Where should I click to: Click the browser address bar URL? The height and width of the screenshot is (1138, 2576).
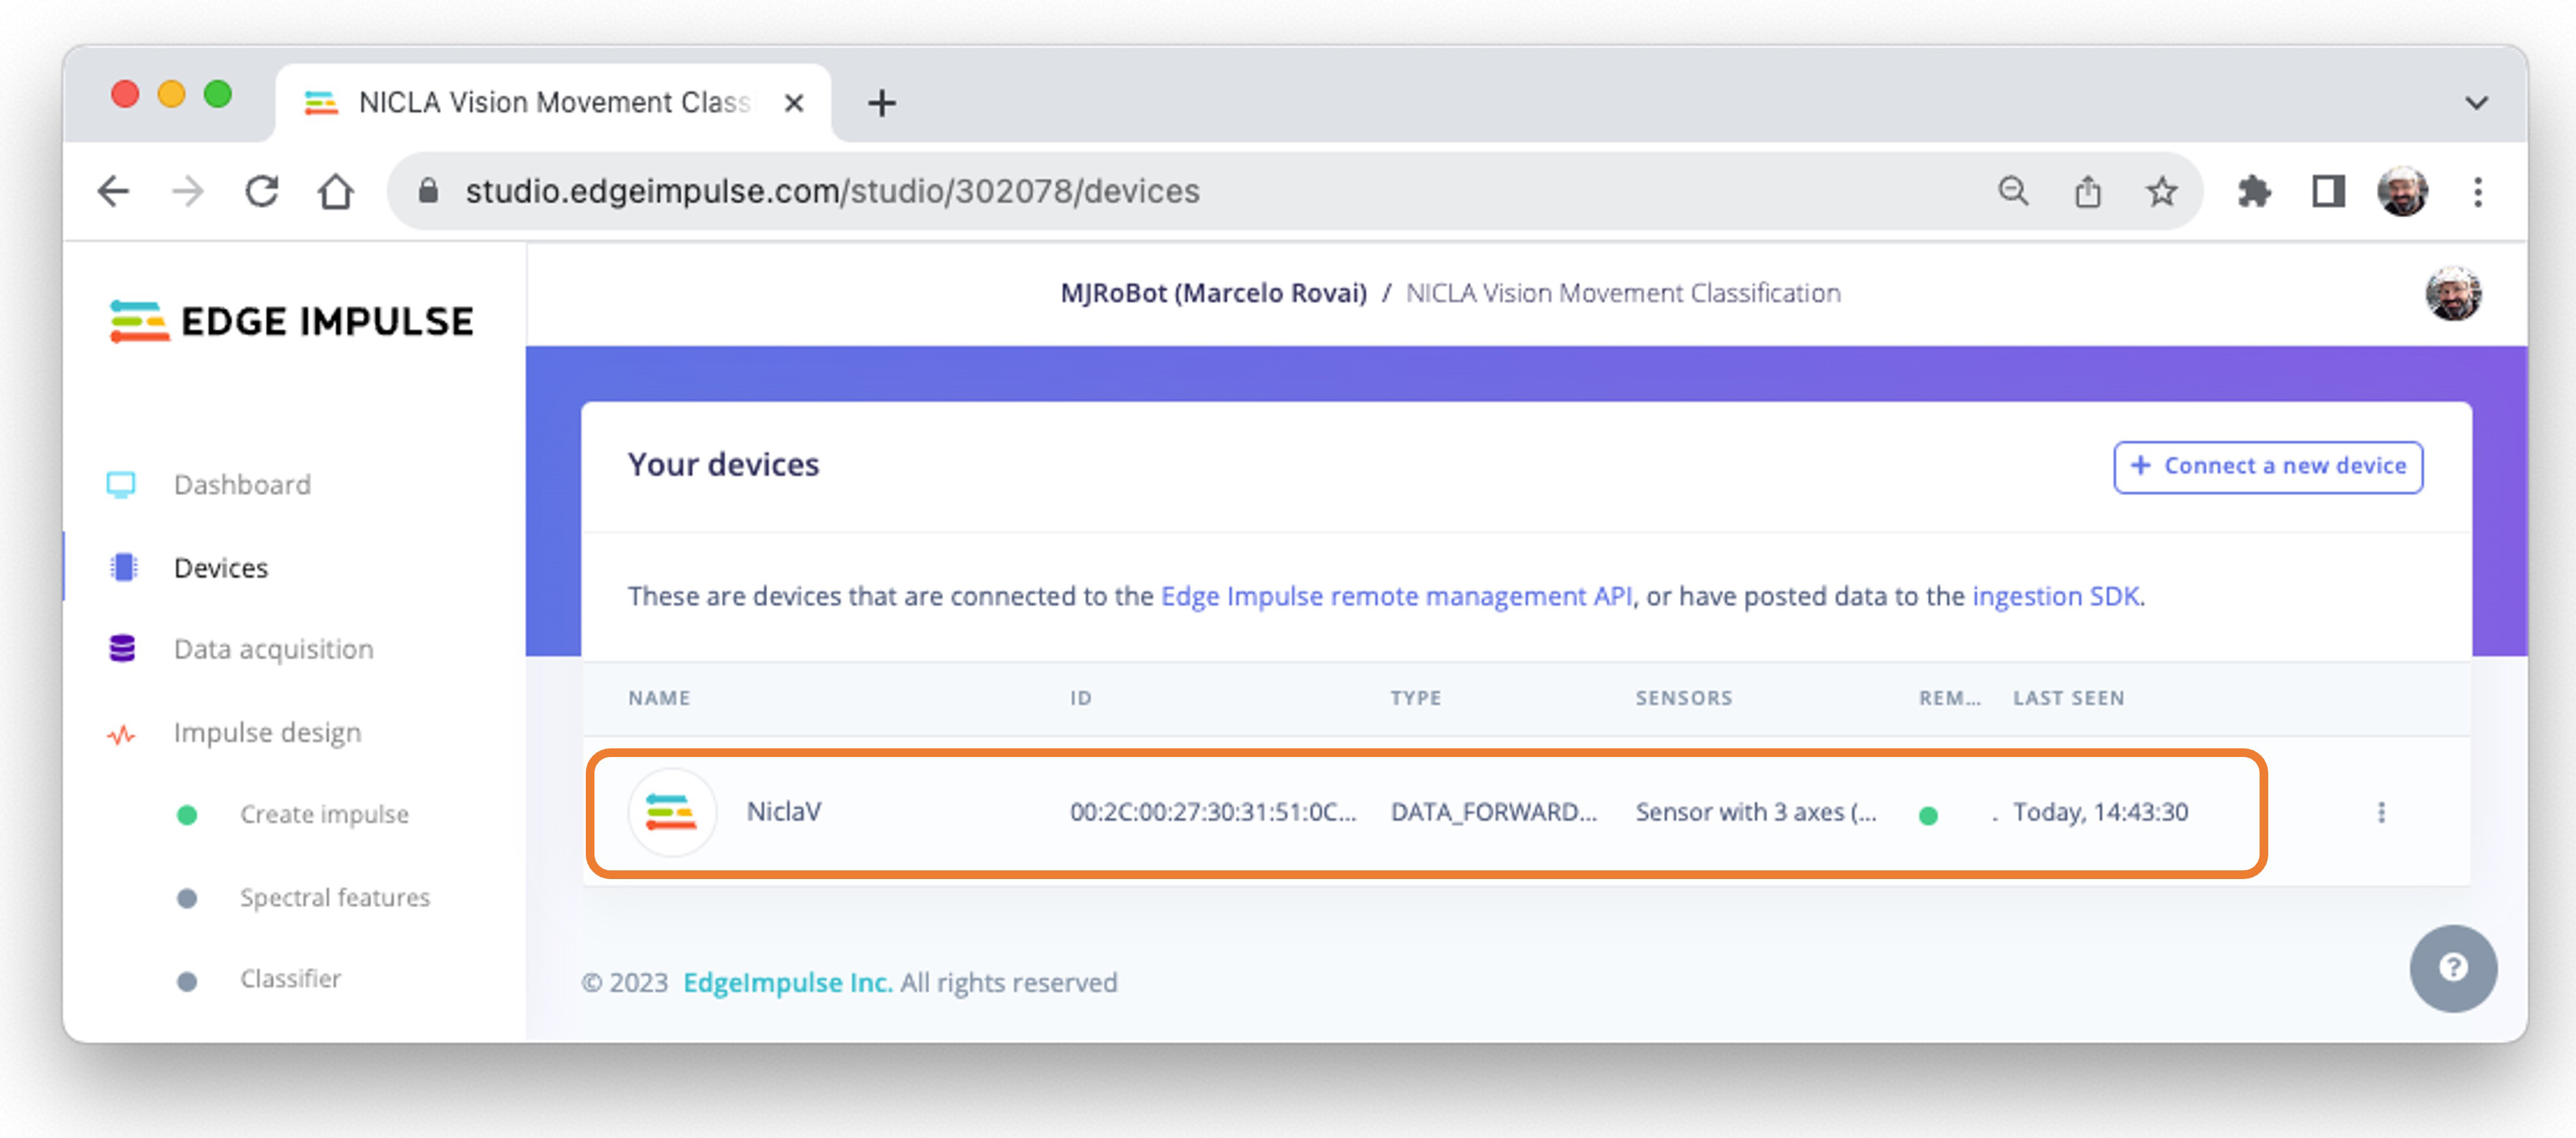pyautogui.click(x=831, y=191)
